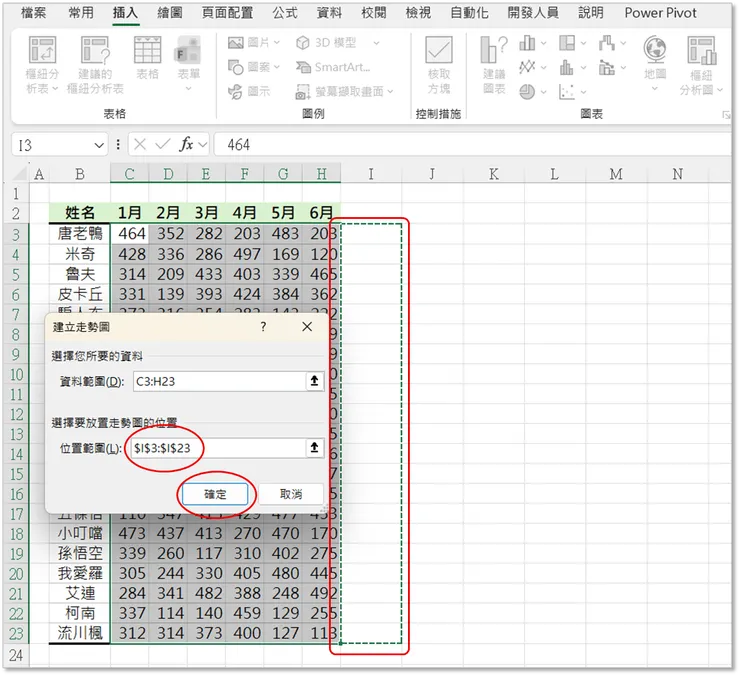Open the Screenshot (螢幕擷取畫面) dropdown
740x676 pixels.
tap(390, 92)
